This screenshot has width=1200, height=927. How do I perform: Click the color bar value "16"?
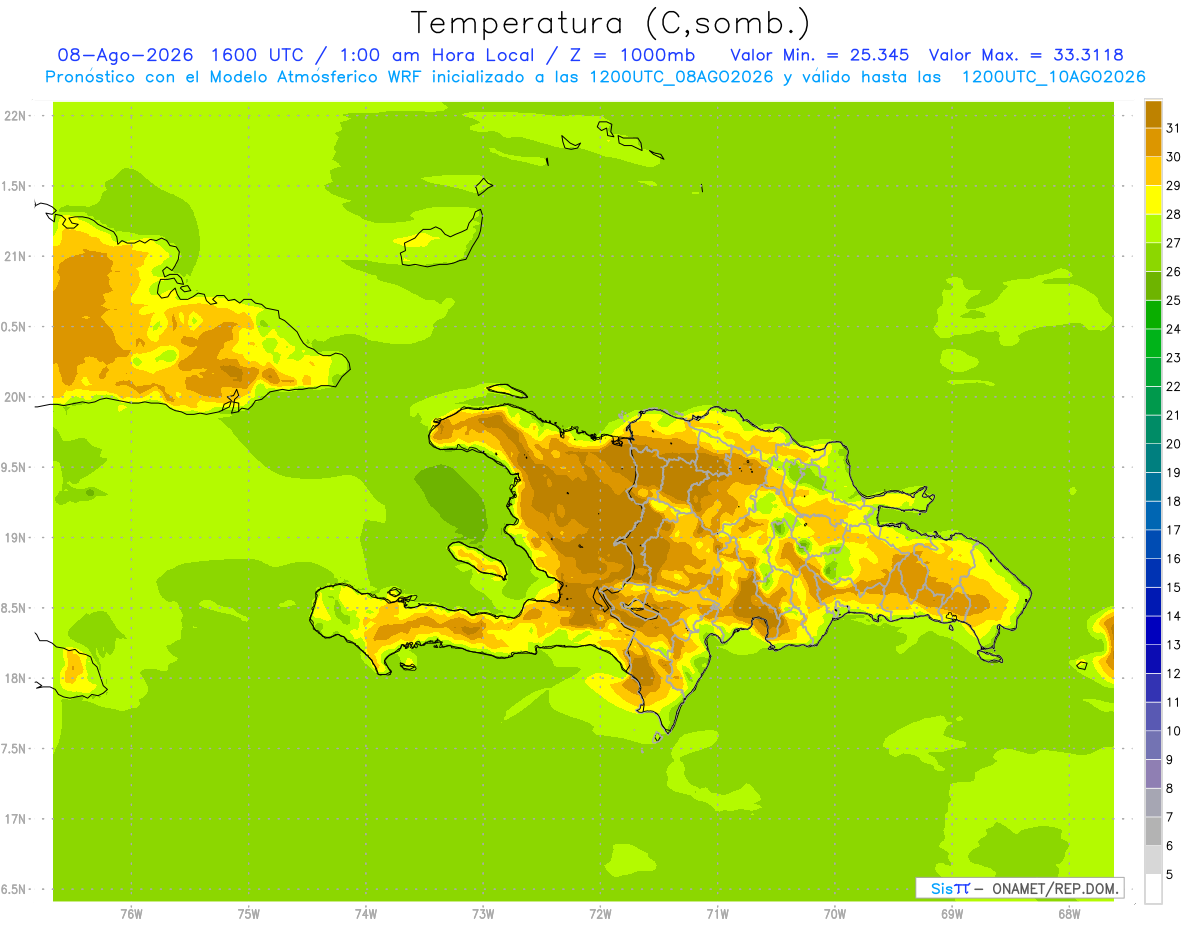click(1174, 558)
